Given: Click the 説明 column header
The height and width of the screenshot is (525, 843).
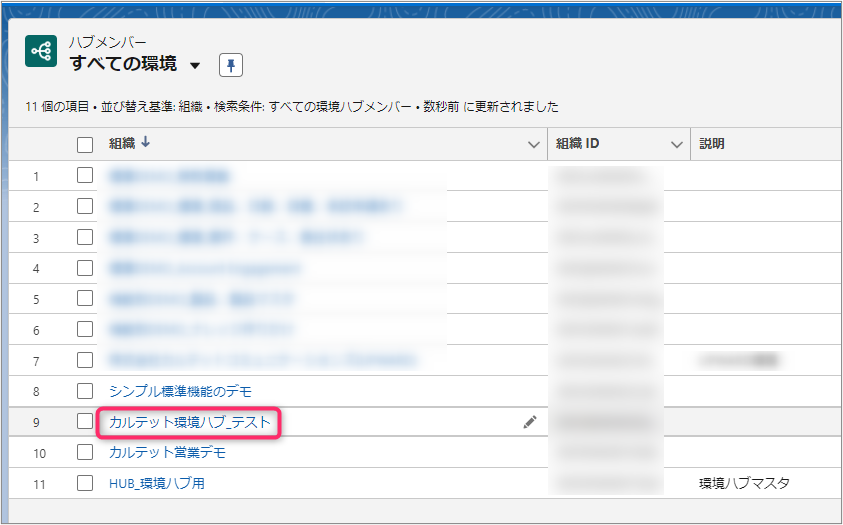Looking at the screenshot, I should click(x=712, y=144).
